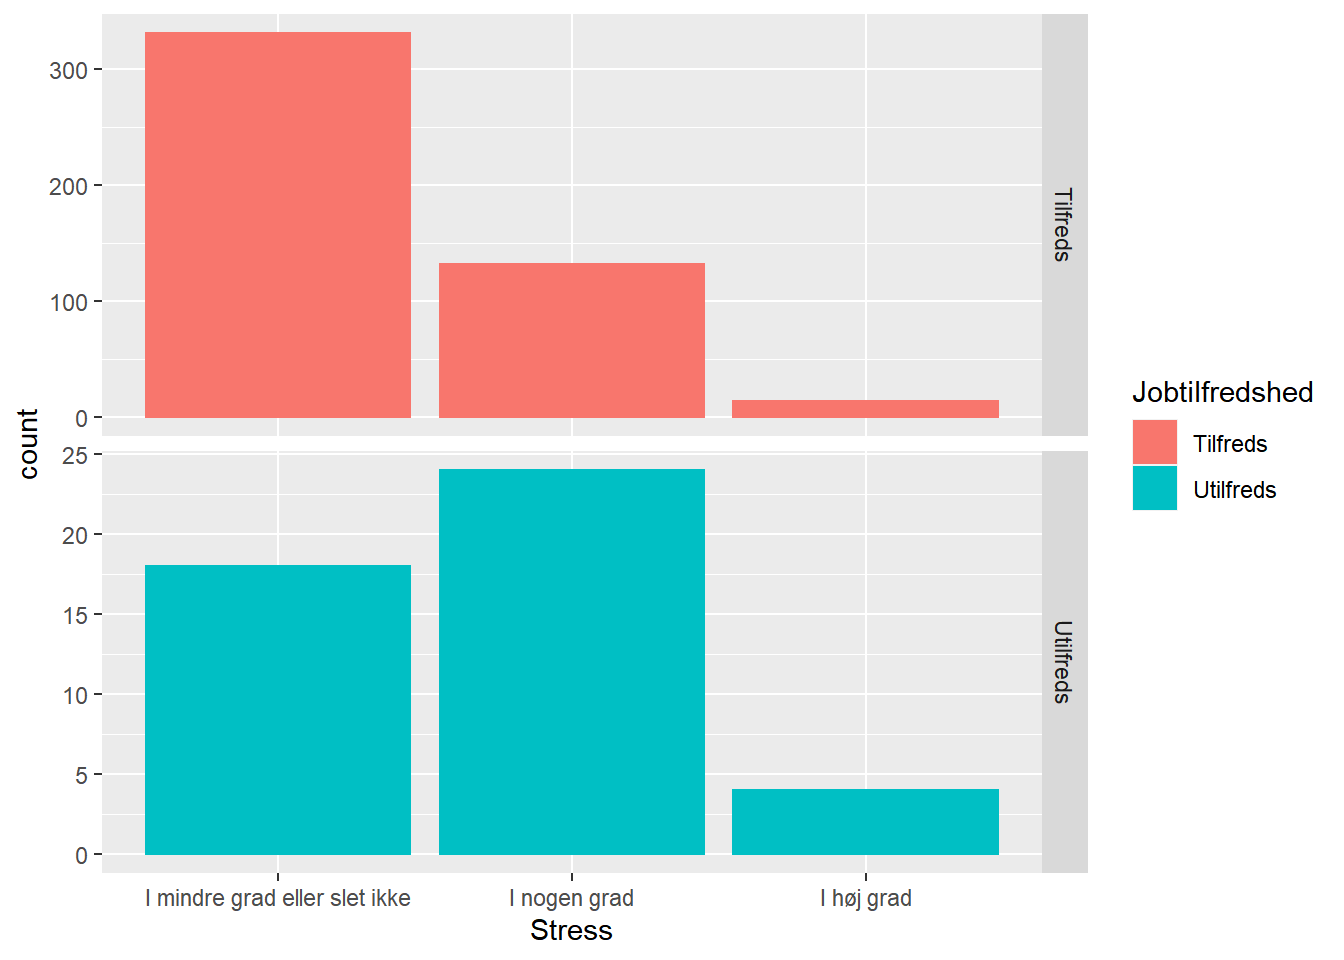Click the 'Stress' x-axis title
1344x960 pixels.
571,930
